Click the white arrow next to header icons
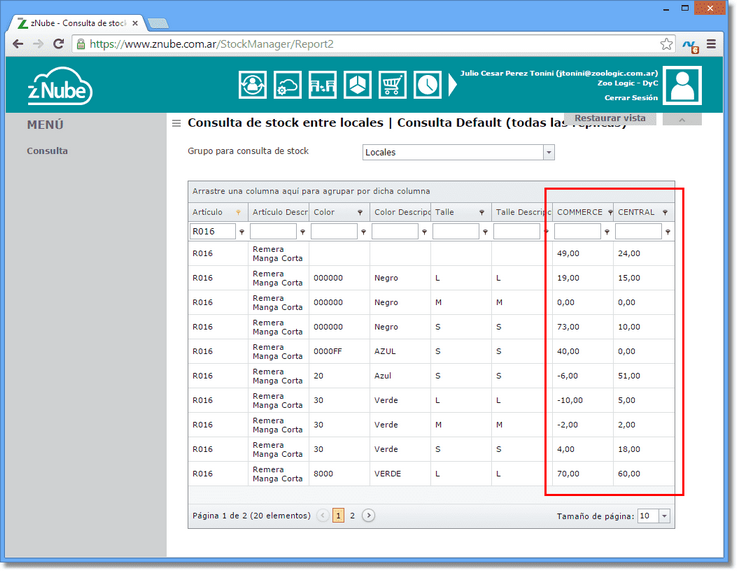The height and width of the screenshot is (571, 737). coord(452,85)
